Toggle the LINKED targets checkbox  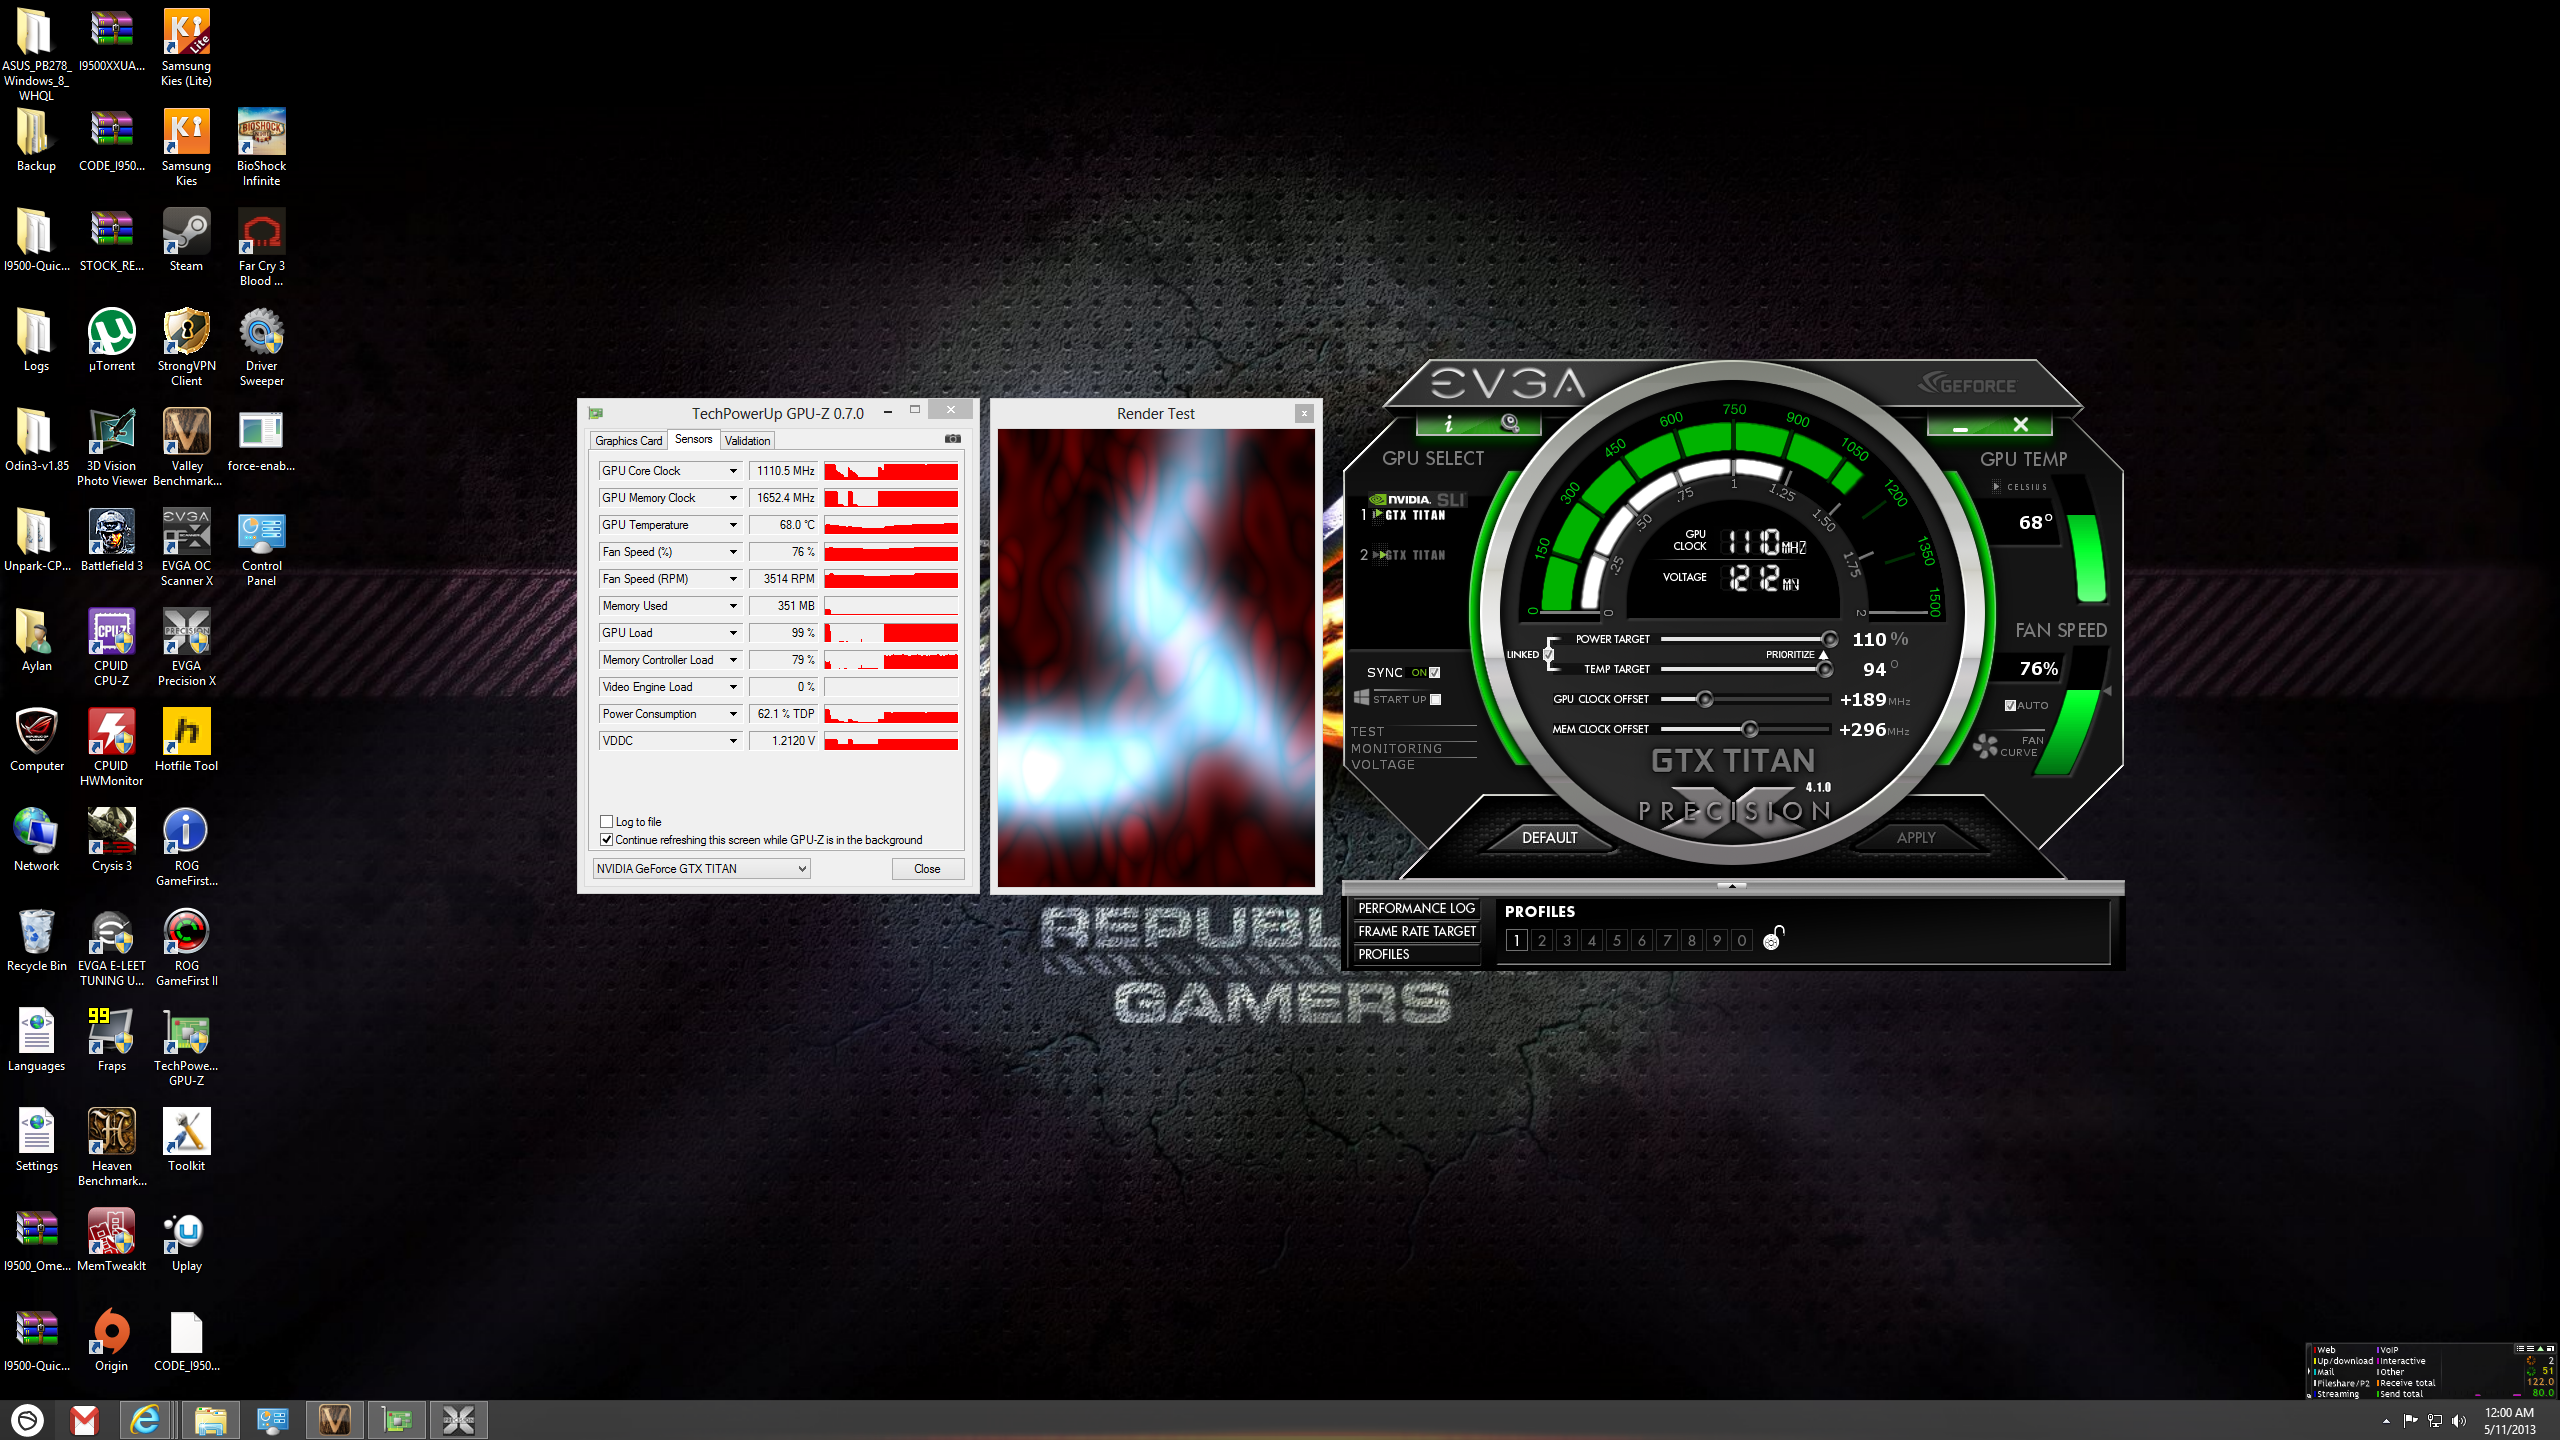[x=1548, y=655]
